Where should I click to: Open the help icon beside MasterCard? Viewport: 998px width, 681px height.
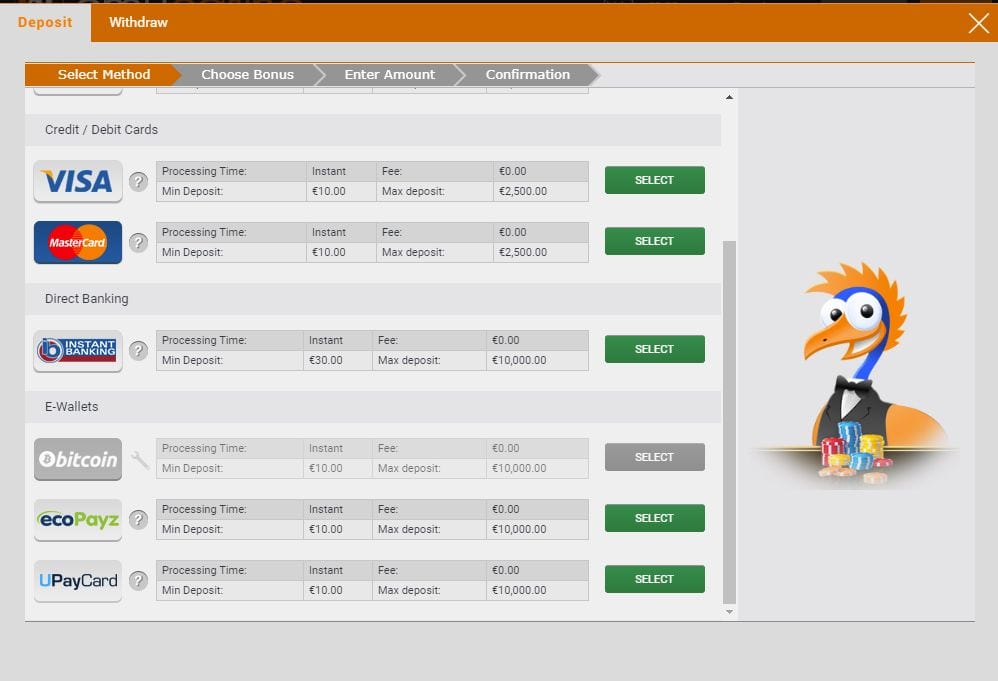pyautogui.click(x=139, y=242)
